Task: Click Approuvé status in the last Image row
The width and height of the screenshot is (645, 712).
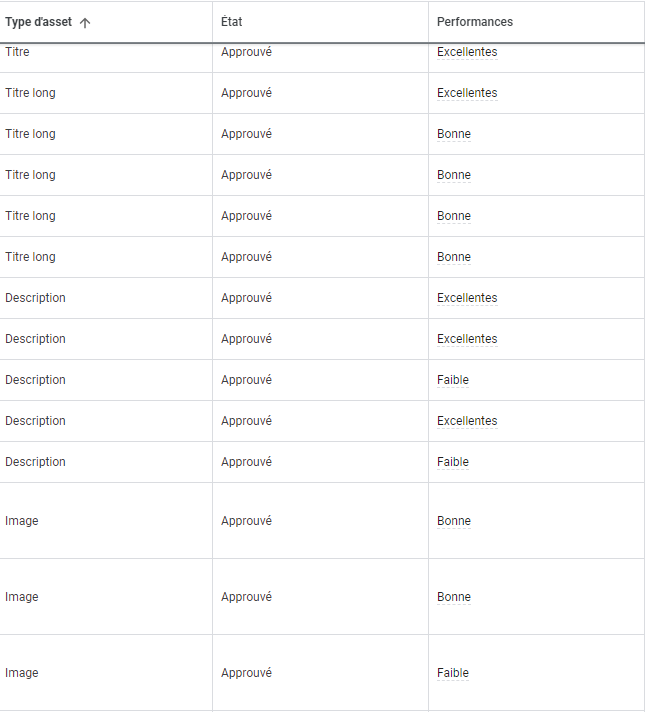Action: coord(246,673)
